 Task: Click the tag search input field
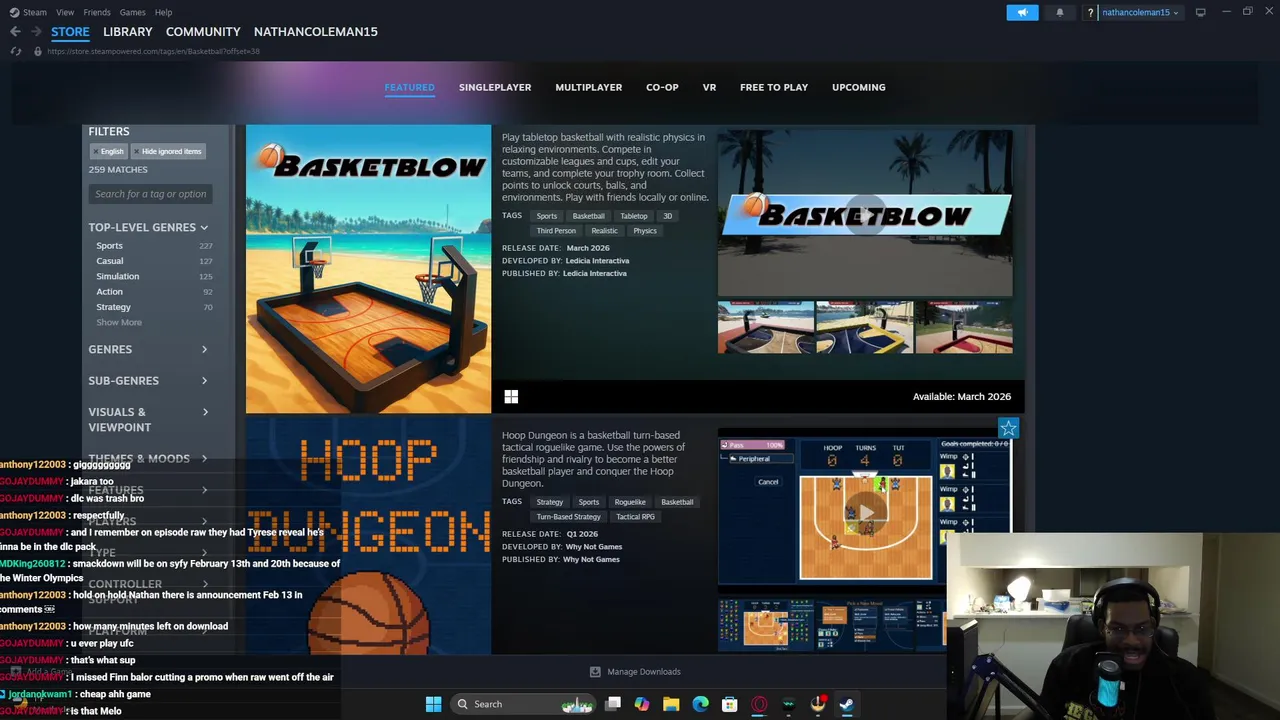(150, 194)
